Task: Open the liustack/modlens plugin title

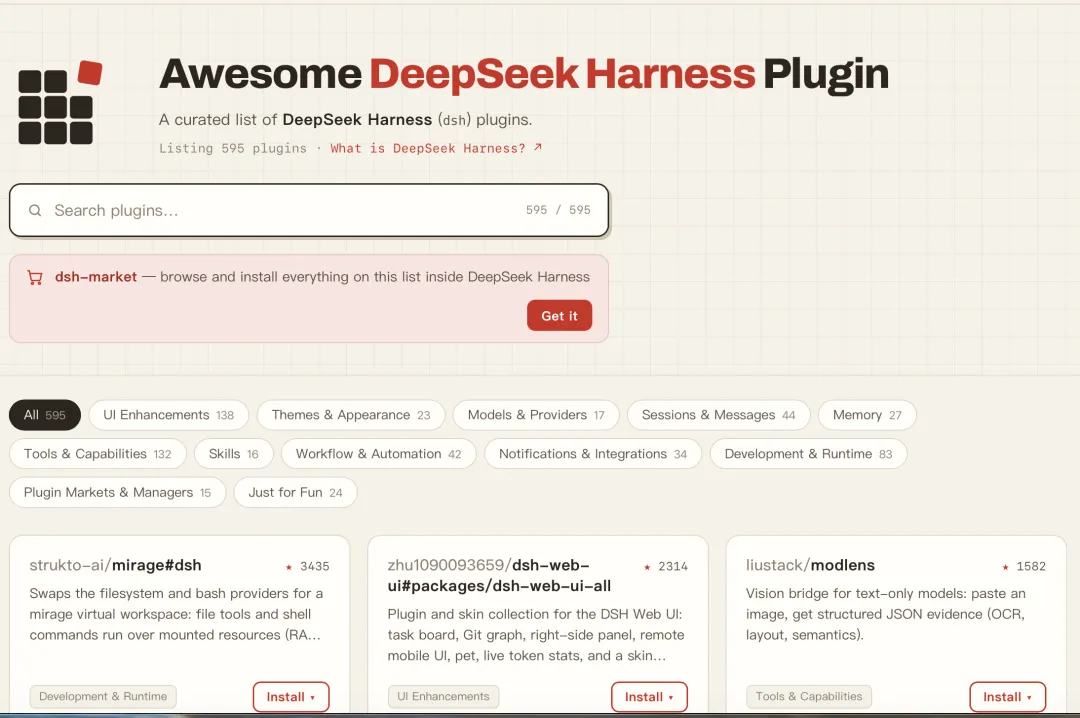Action: click(810, 566)
